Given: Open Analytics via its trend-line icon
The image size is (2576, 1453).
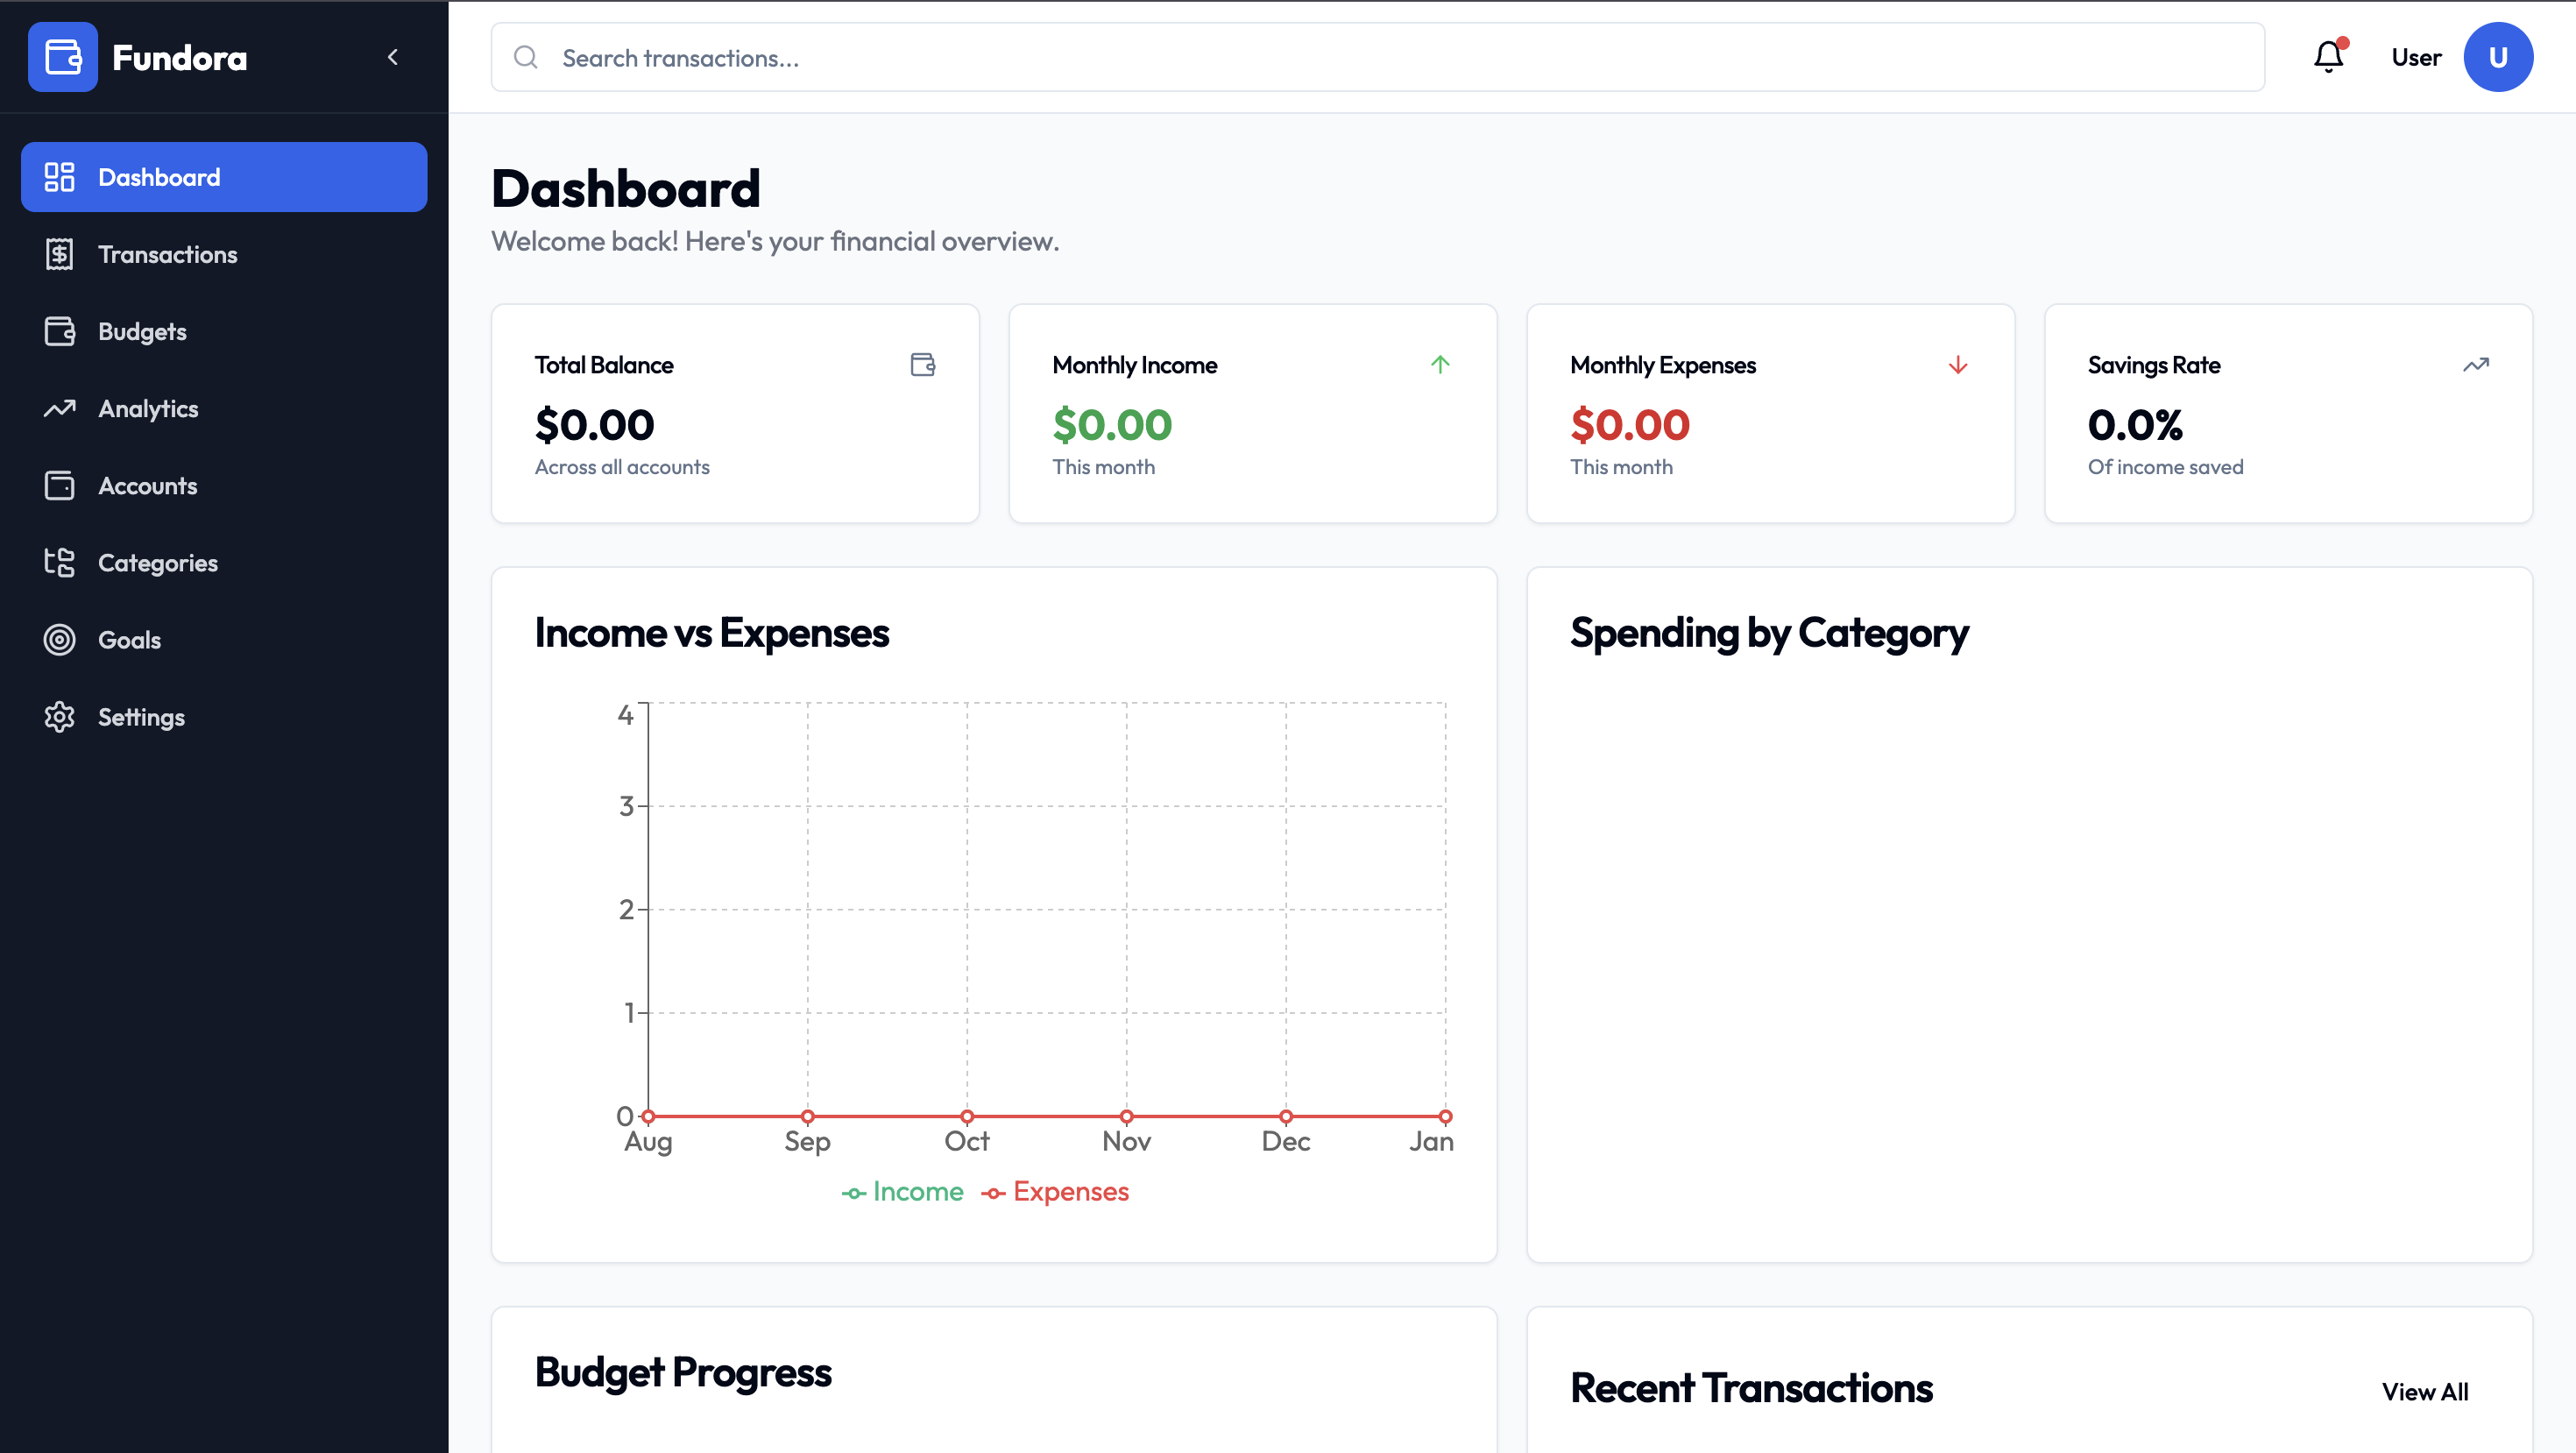Looking at the screenshot, I should pyautogui.click(x=60, y=408).
